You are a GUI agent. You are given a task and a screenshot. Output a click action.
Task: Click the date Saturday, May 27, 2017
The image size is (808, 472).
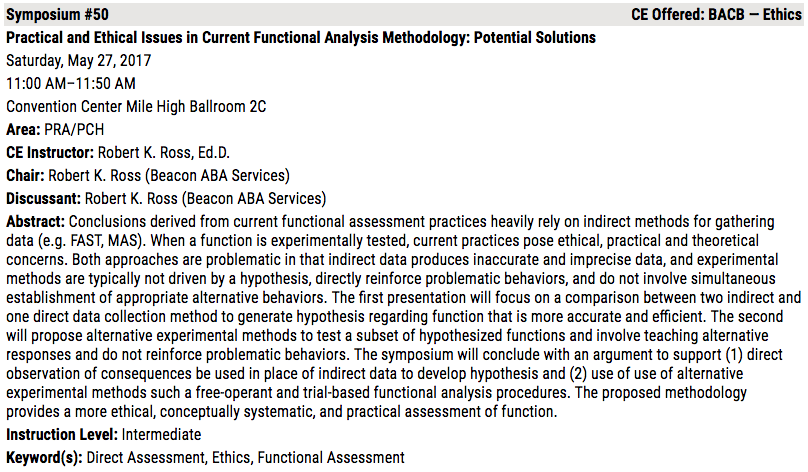pyautogui.click(x=78, y=61)
